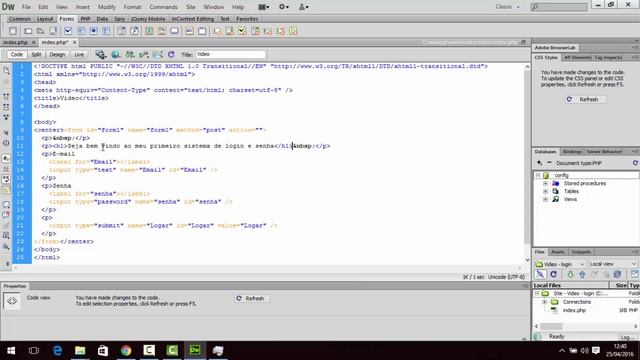Open the Snippets panel tab
640x360 pixels.
coord(581,252)
